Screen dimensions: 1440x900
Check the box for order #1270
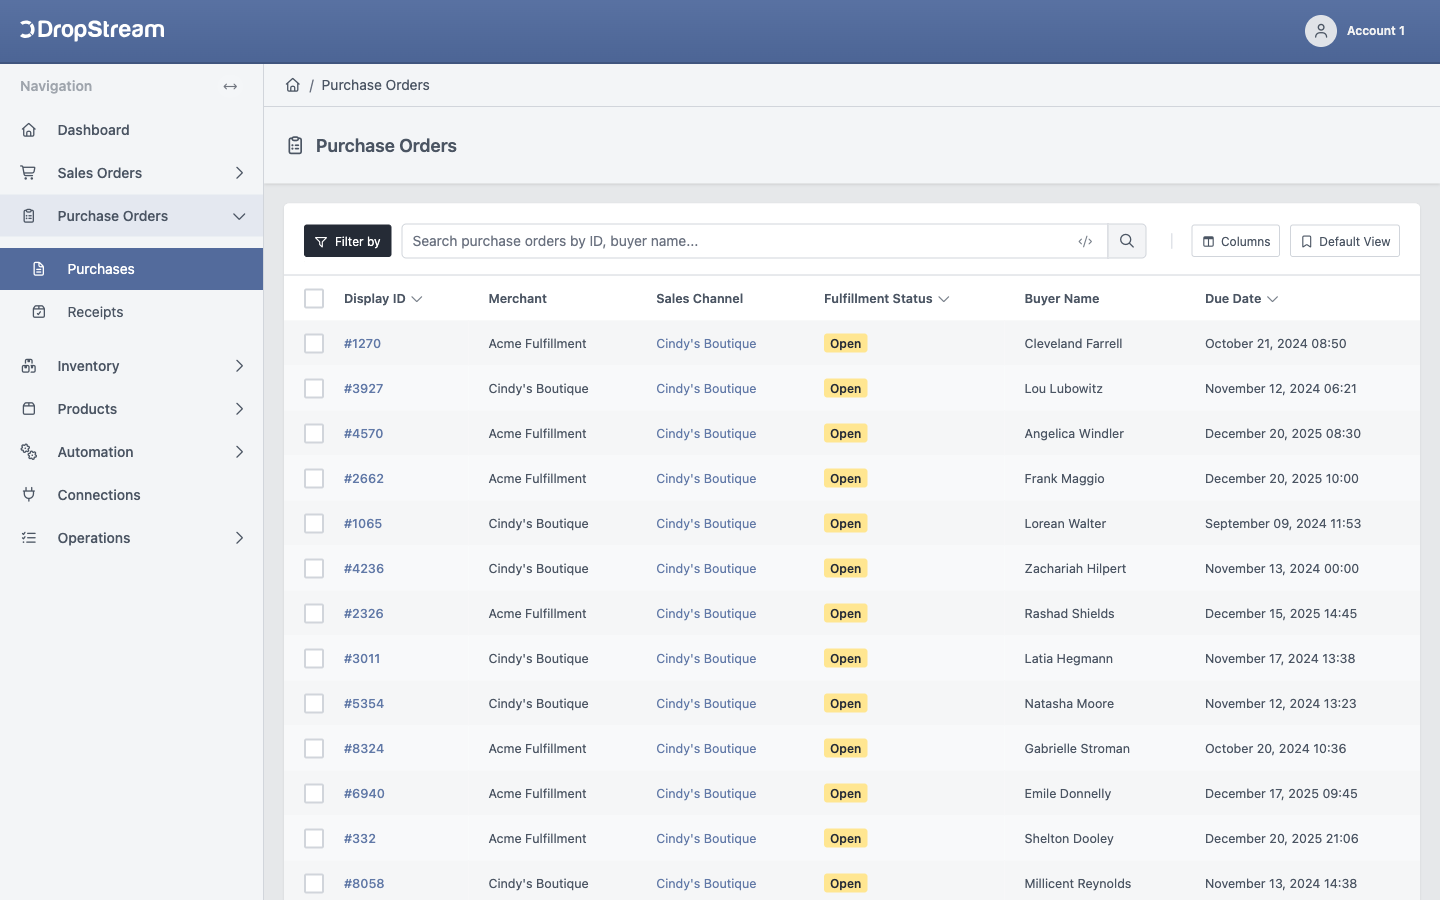pyautogui.click(x=314, y=343)
